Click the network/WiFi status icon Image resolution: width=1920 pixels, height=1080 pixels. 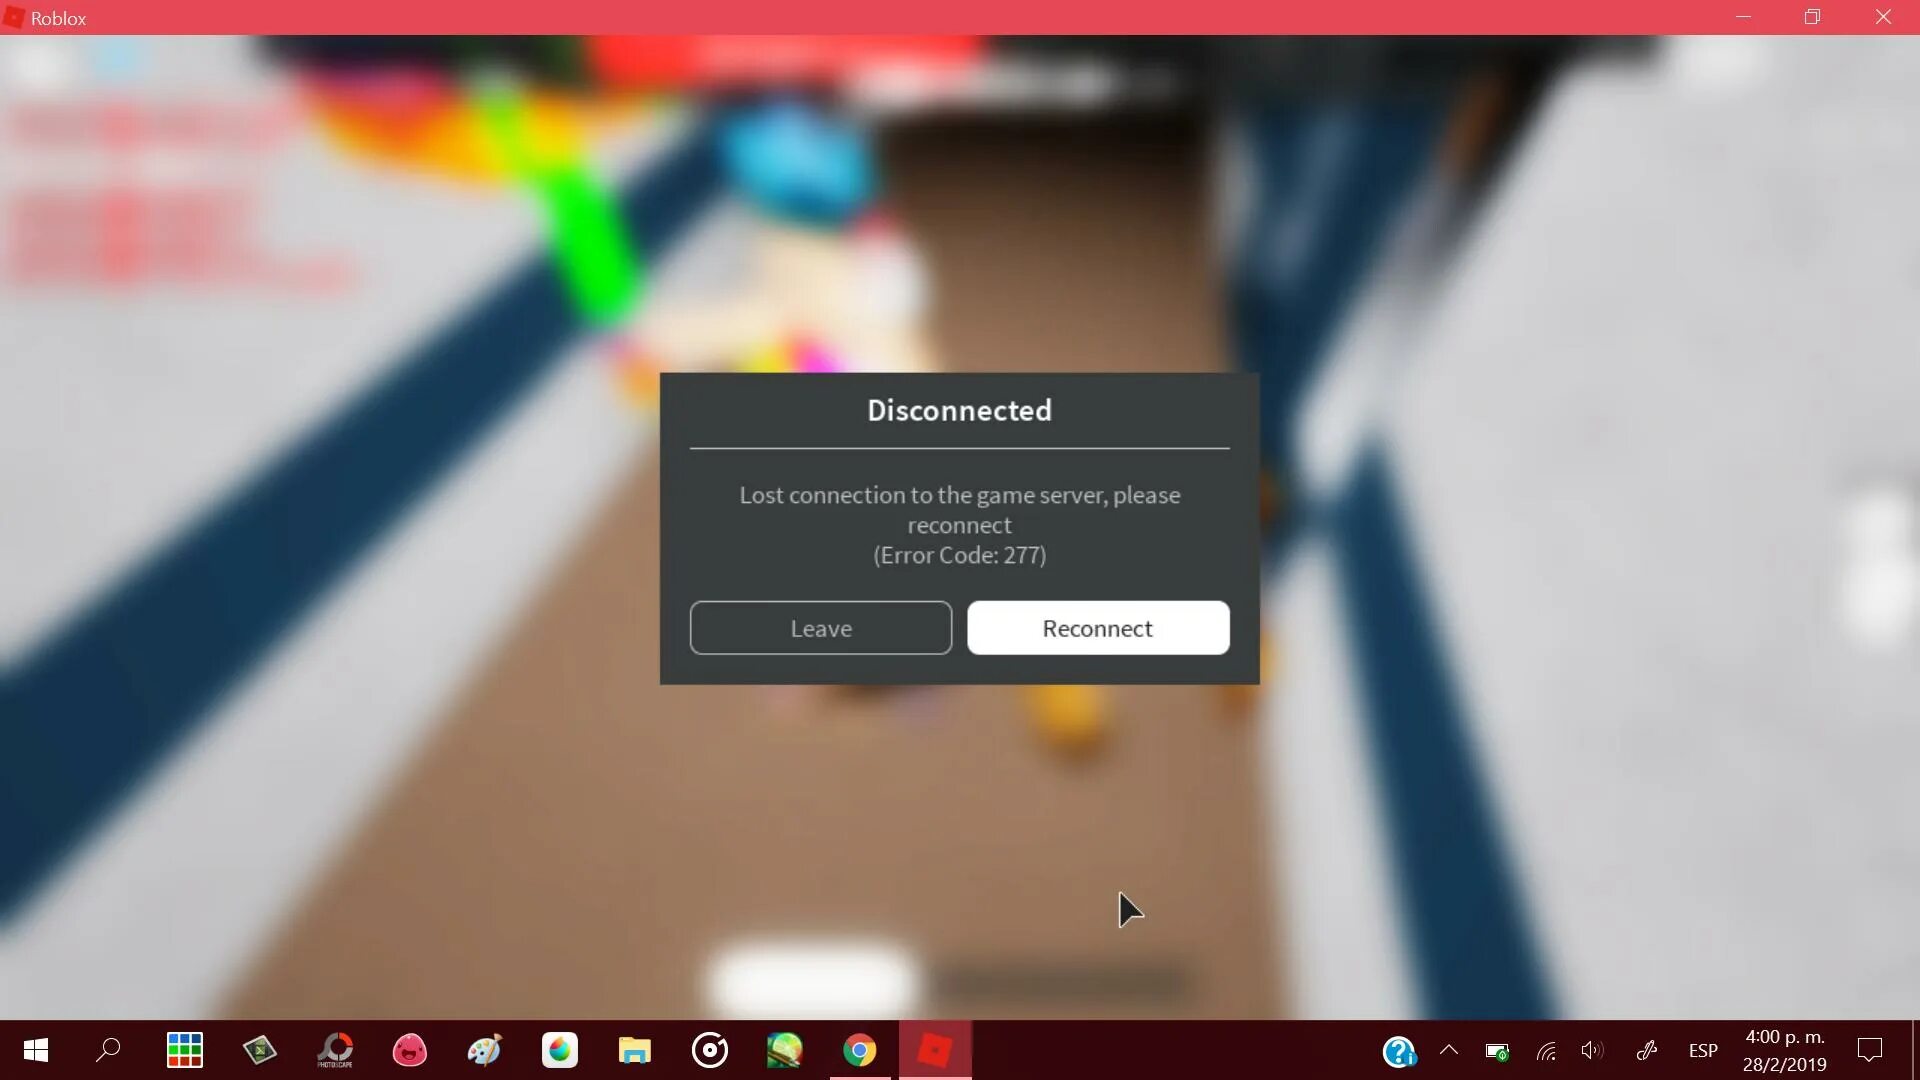1547,1050
